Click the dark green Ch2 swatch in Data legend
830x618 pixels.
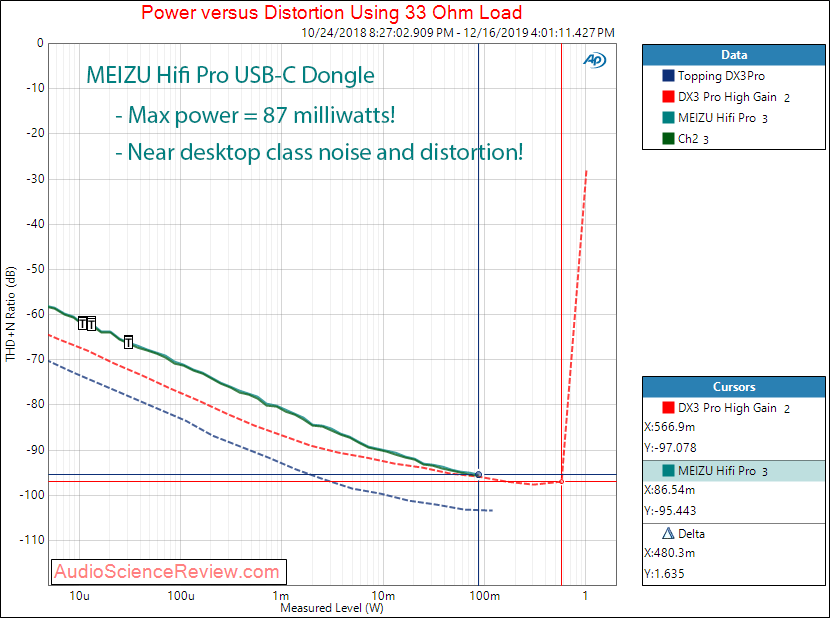(668, 139)
